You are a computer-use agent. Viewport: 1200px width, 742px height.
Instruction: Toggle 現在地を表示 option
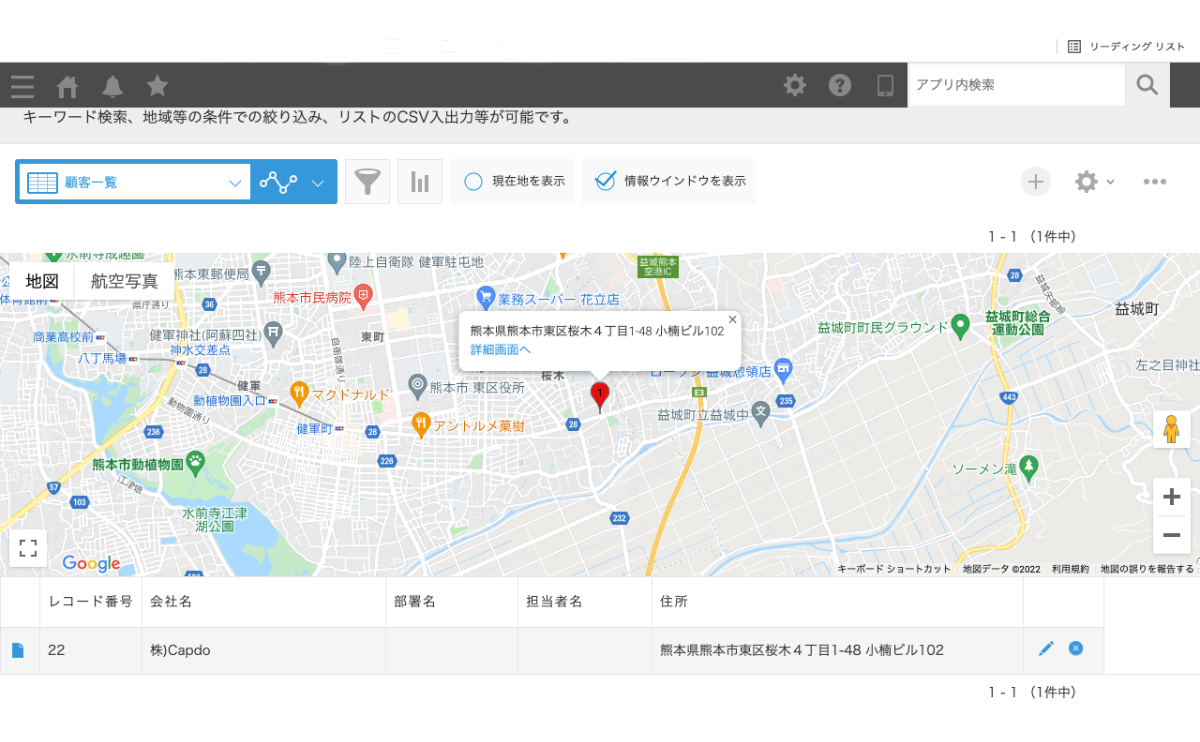512,182
